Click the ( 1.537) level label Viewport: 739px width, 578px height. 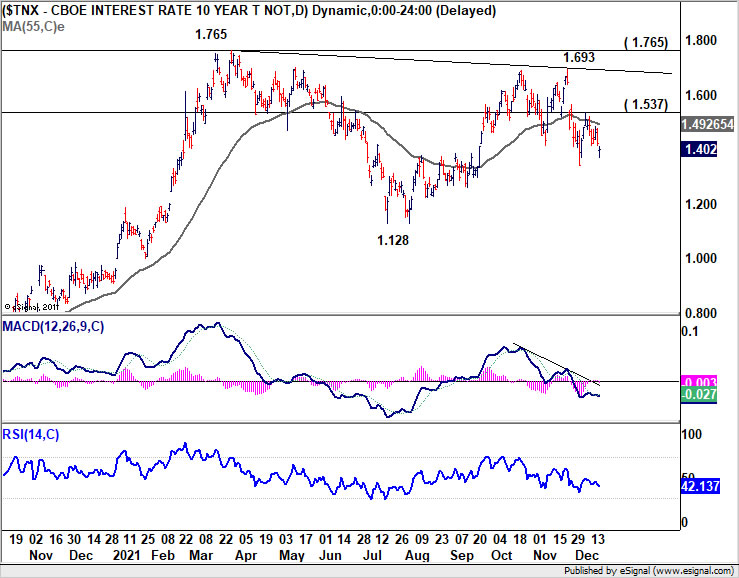[x=646, y=104]
